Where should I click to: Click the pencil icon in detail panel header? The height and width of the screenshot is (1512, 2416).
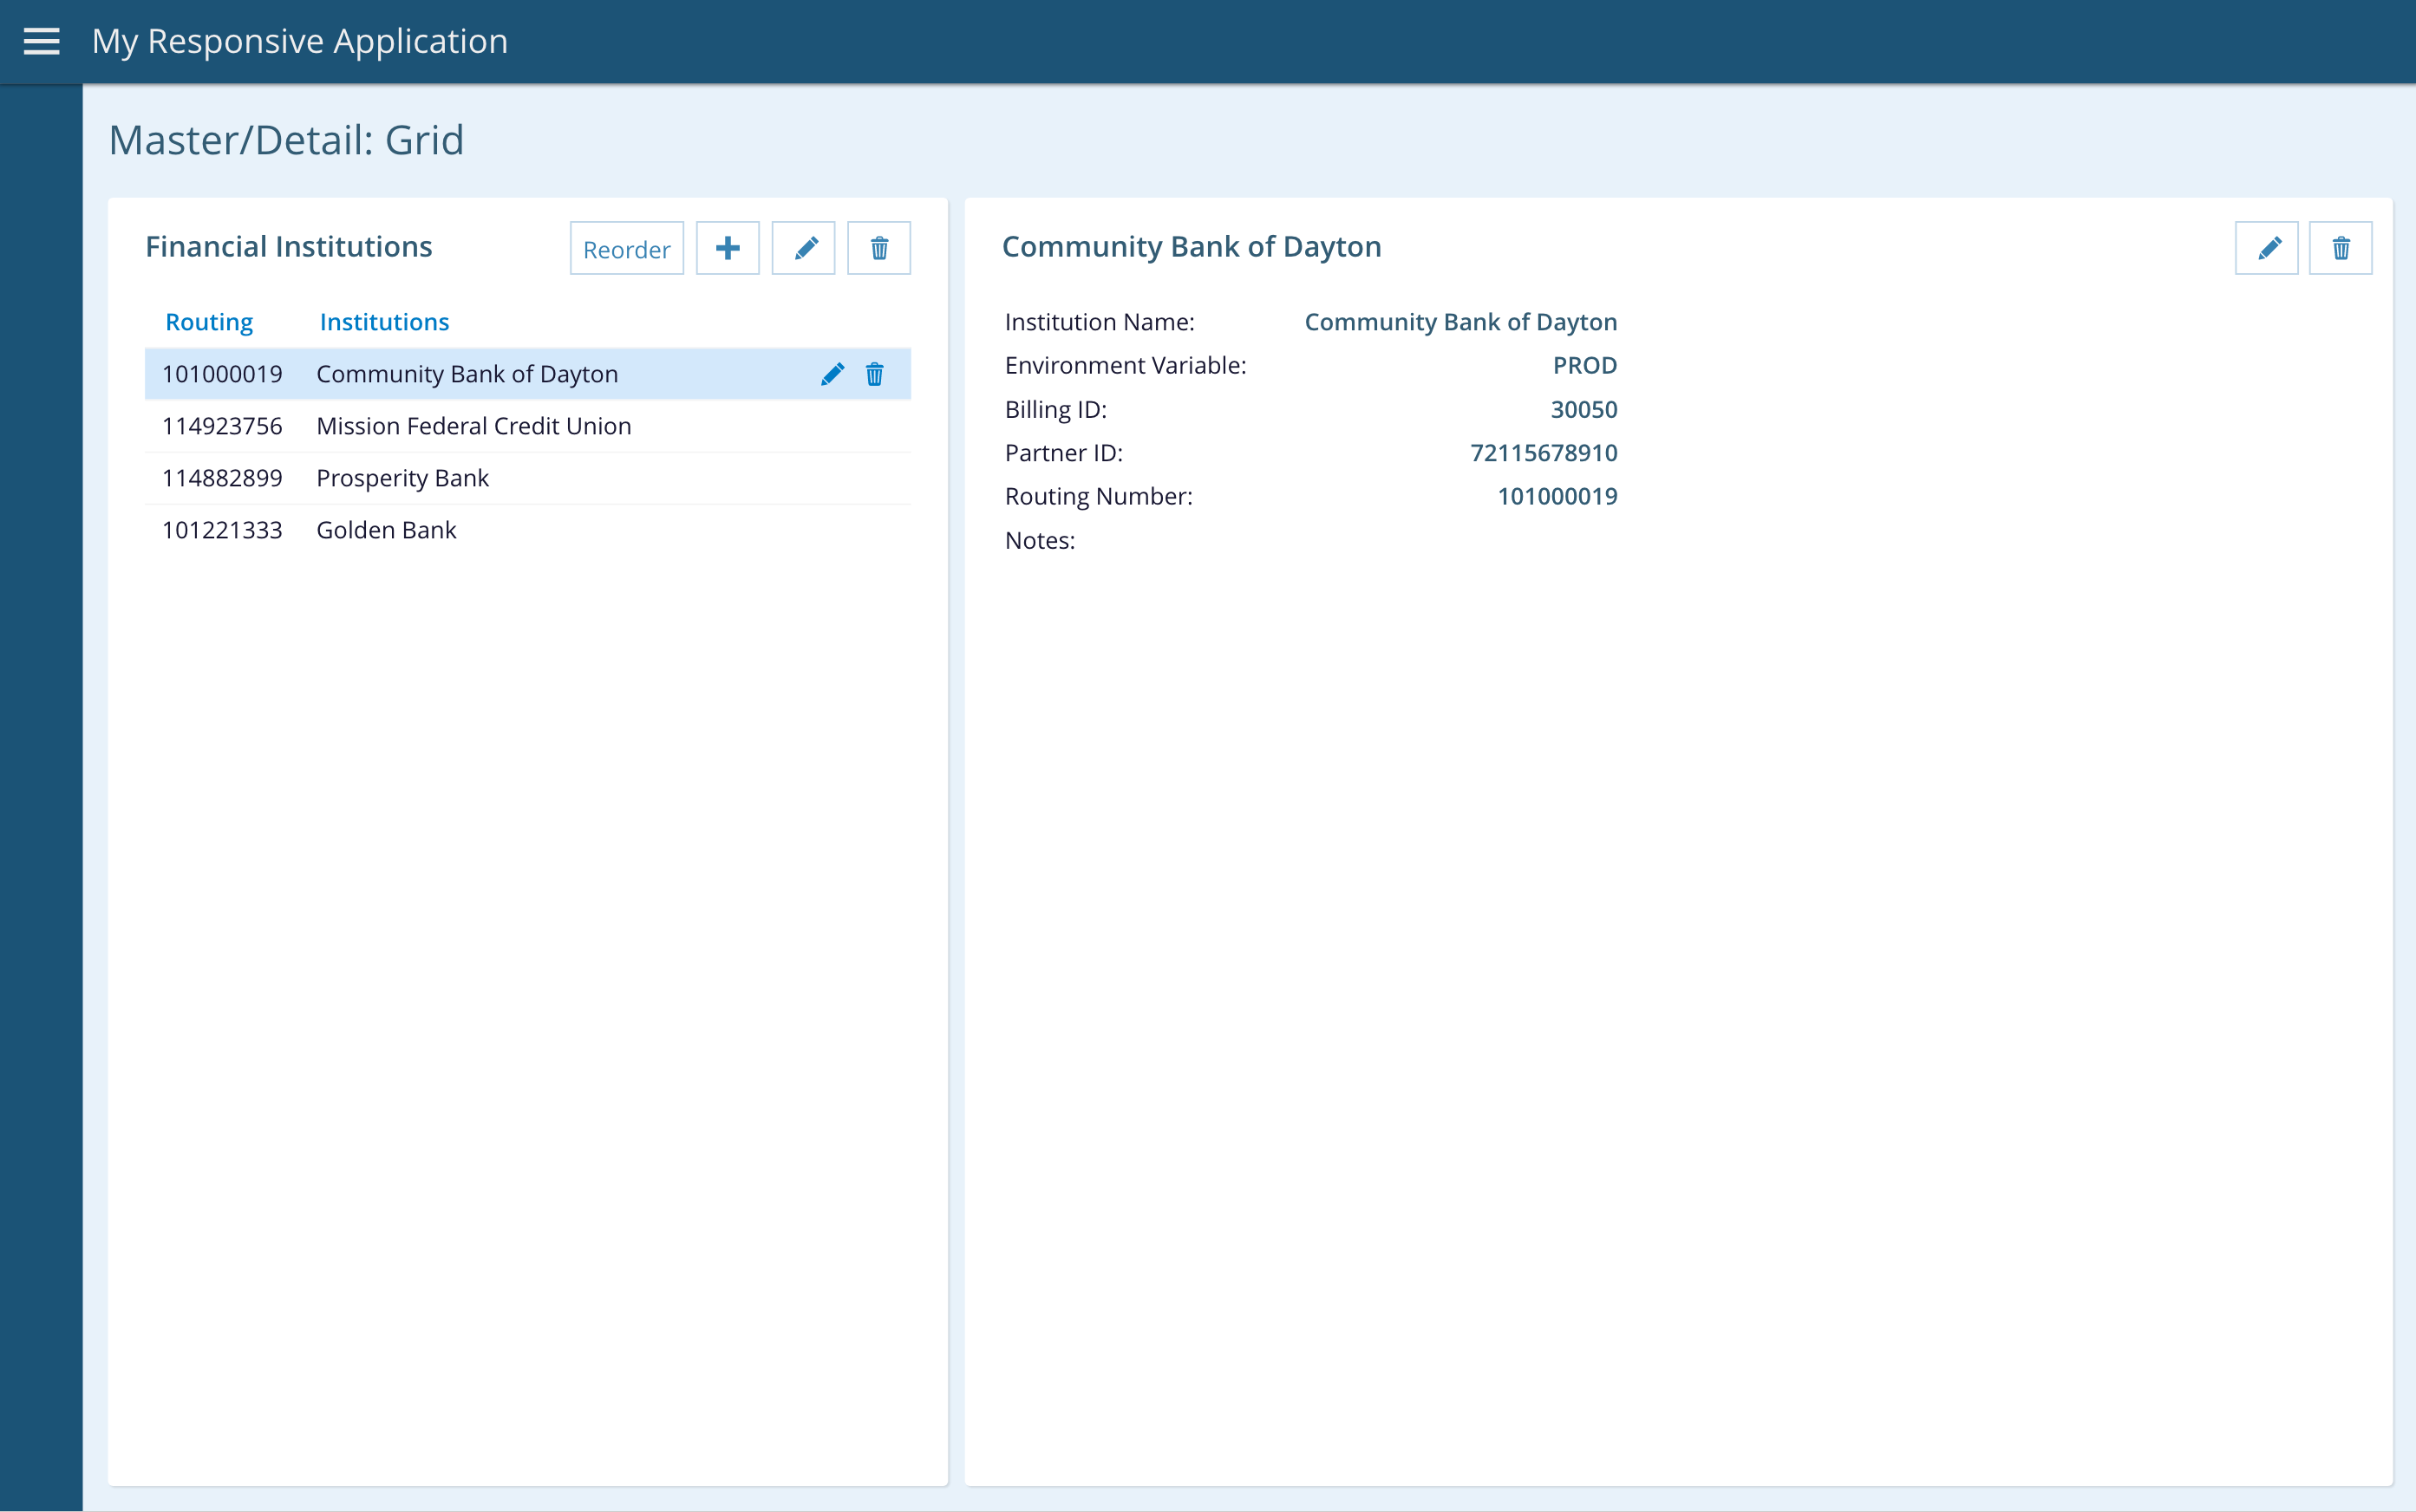tap(2266, 248)
